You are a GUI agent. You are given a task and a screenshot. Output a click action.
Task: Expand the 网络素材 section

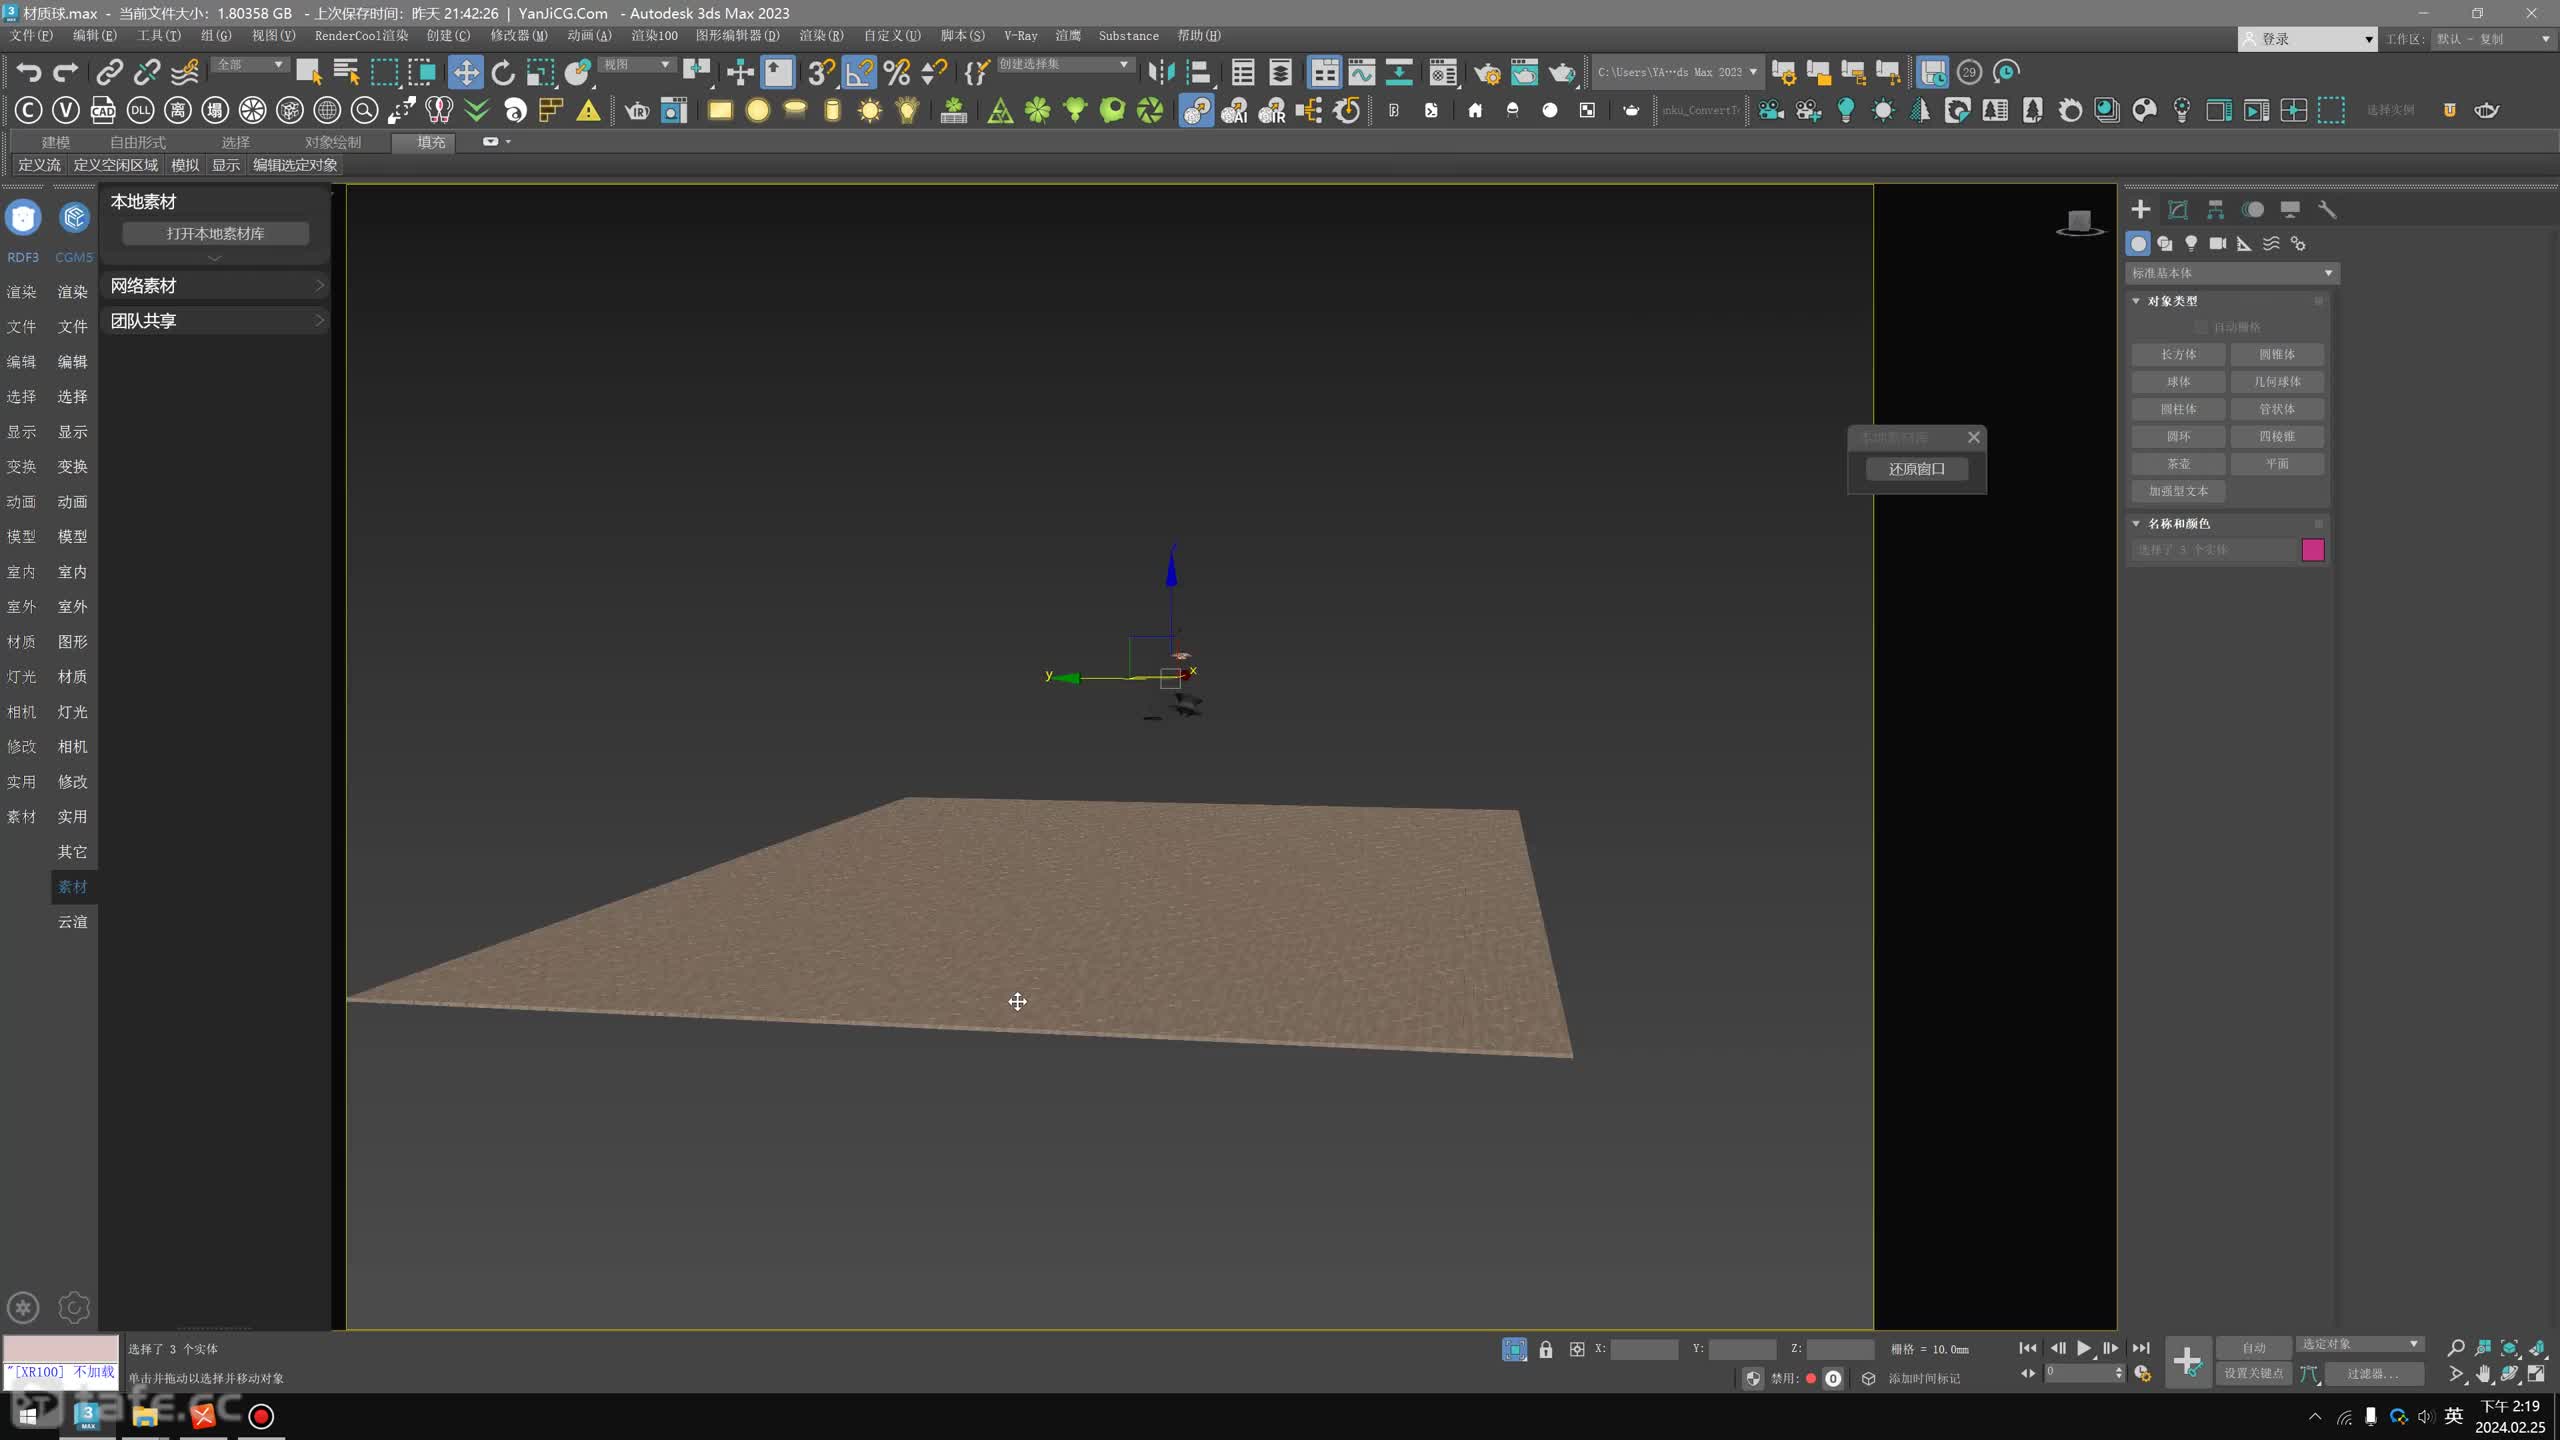pyautogui.click(x=216, y=286)
